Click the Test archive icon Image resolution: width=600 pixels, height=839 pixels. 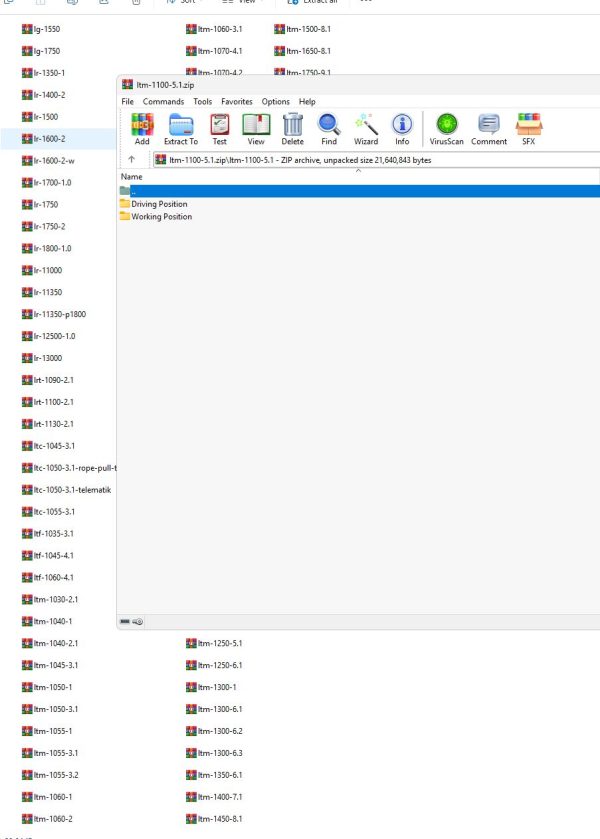[x=219, y=129]
